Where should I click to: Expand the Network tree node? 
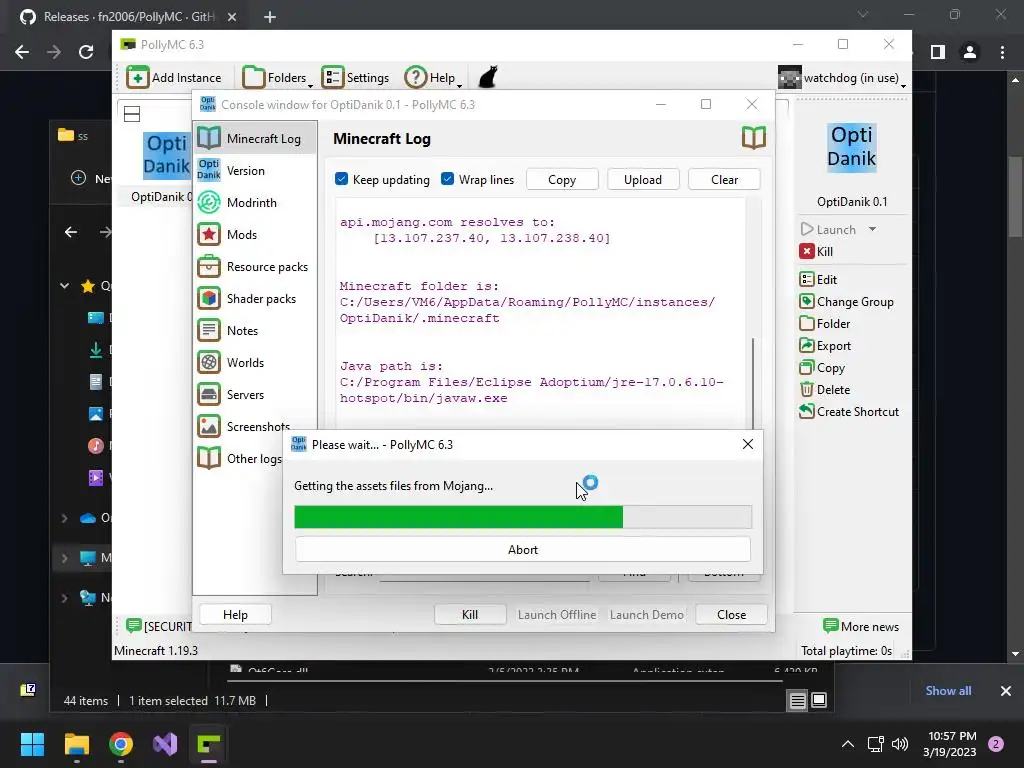pos(64,597)
